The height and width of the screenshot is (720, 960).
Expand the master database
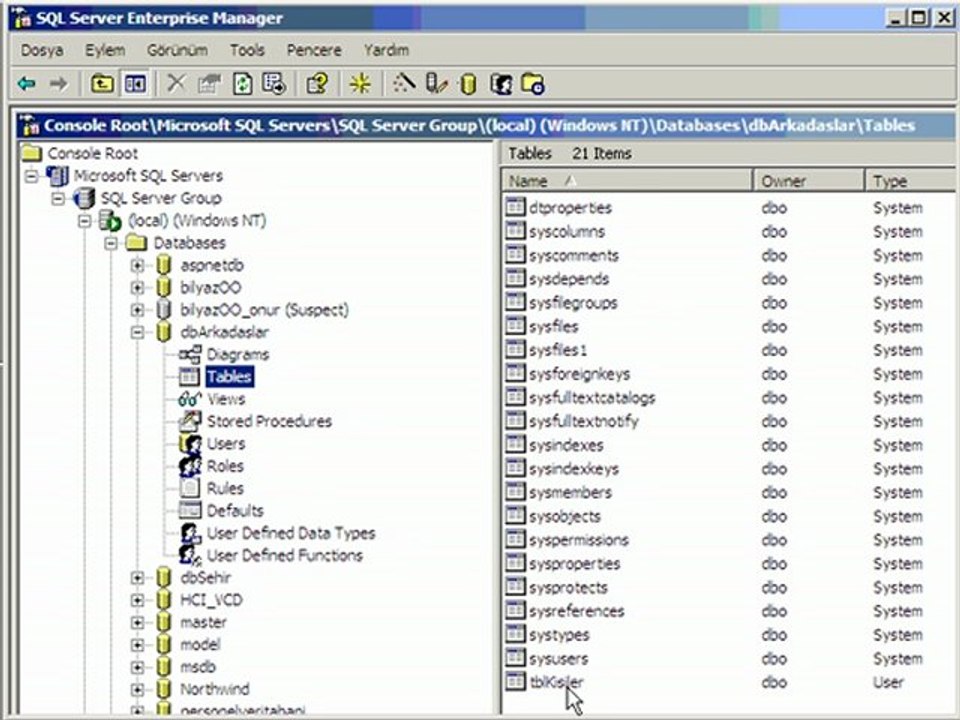point(137,623)
